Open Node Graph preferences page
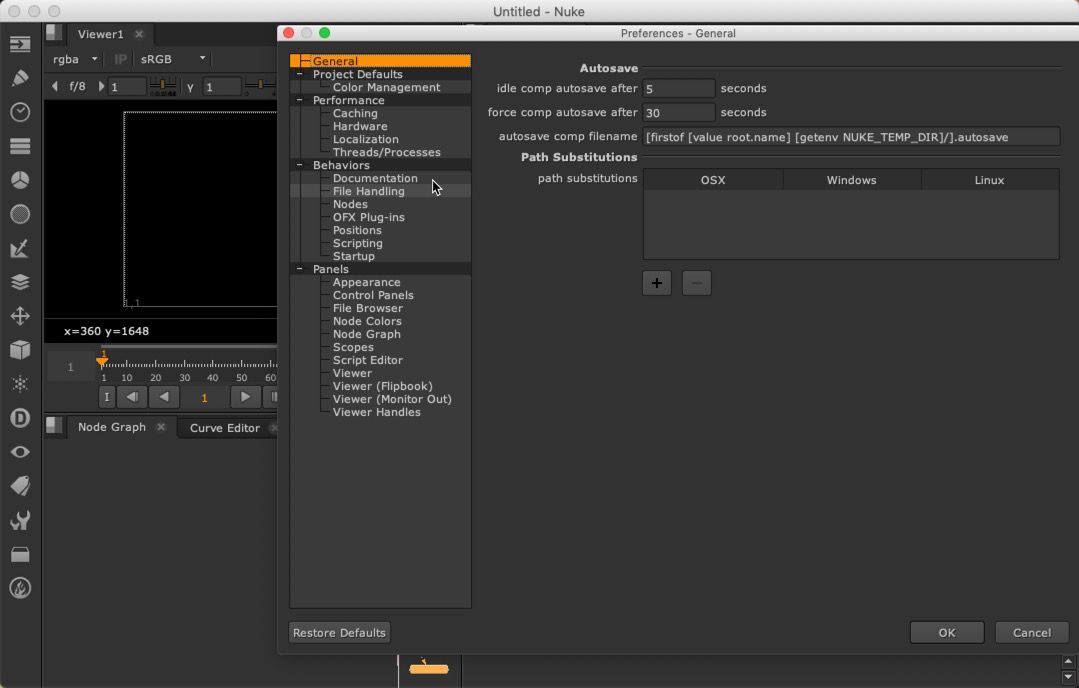The image size is (1079, 688). (x=367, y=334)
